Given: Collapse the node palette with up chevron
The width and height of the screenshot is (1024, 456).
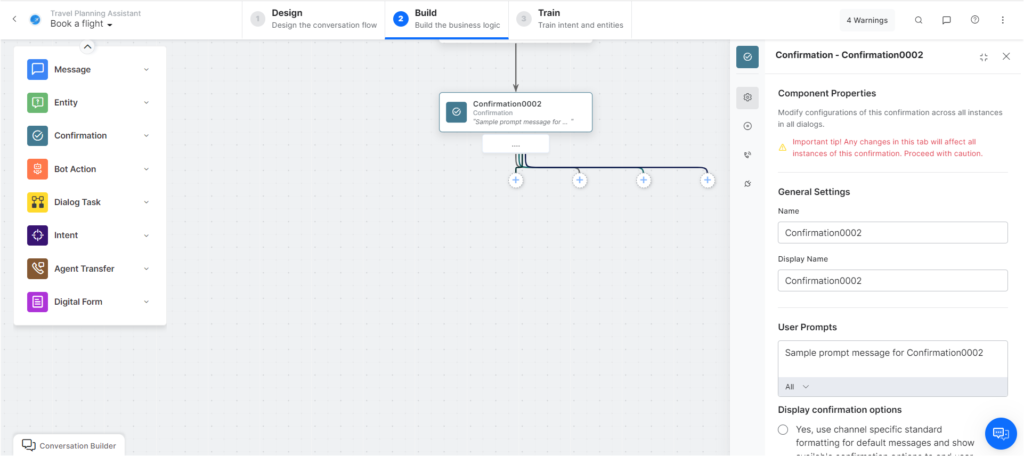Looking at the screenshot, I should pyautogui.click(x=87, y=47).
